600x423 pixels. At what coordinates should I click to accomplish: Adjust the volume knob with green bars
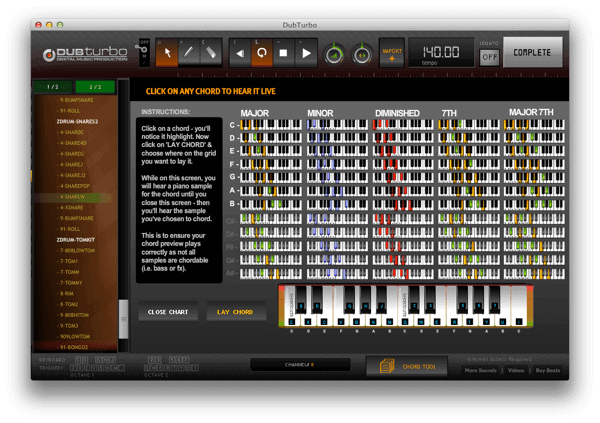(x=334, y=55)
